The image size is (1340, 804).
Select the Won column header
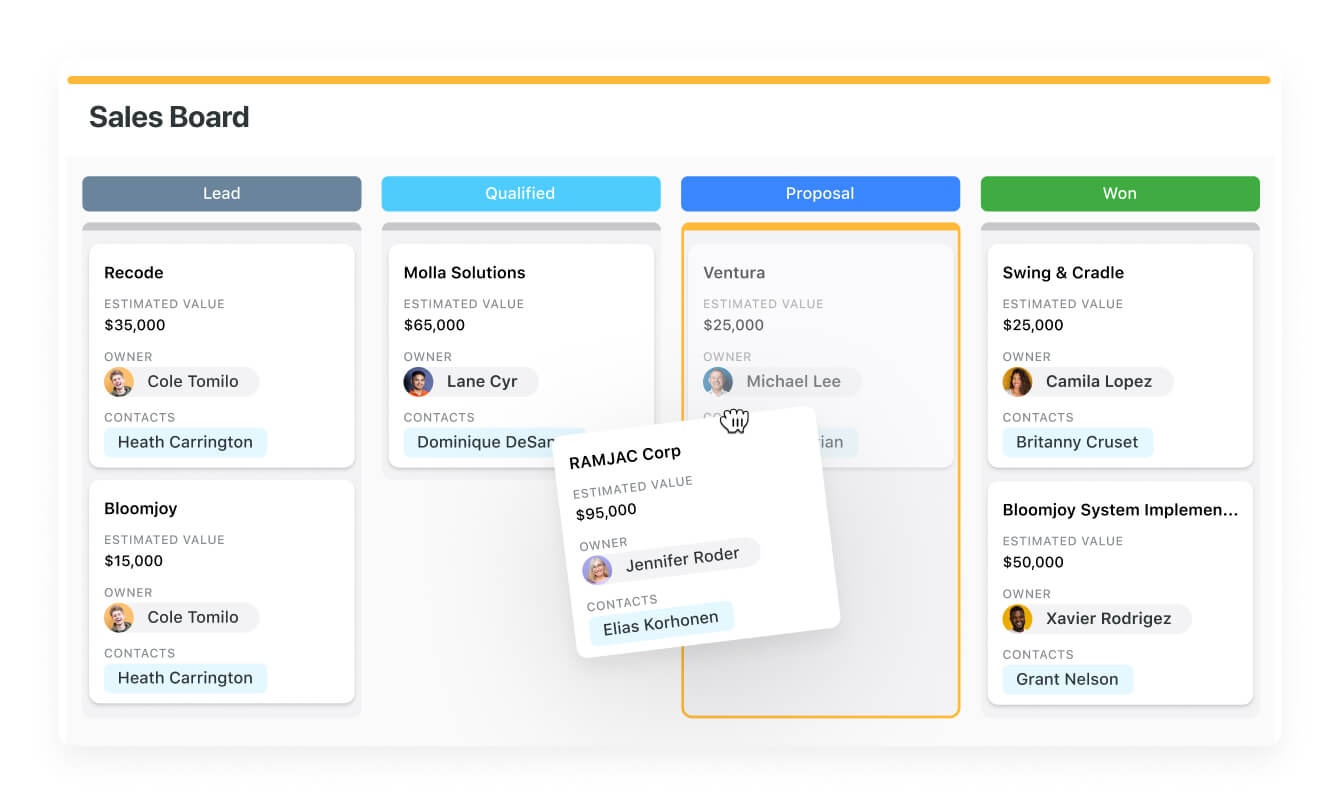(1119, 194)
